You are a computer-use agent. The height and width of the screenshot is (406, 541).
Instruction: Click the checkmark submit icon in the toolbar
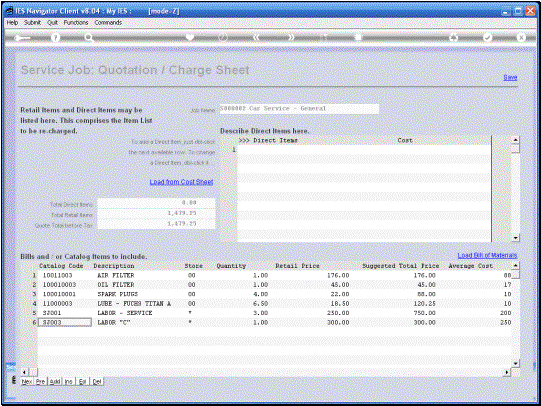coord(487,37)
